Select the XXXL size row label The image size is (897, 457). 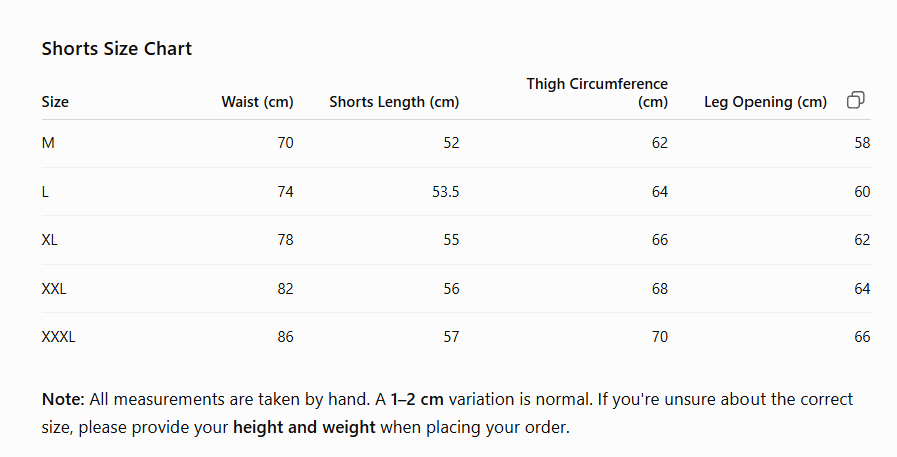[x=58, y=337]
